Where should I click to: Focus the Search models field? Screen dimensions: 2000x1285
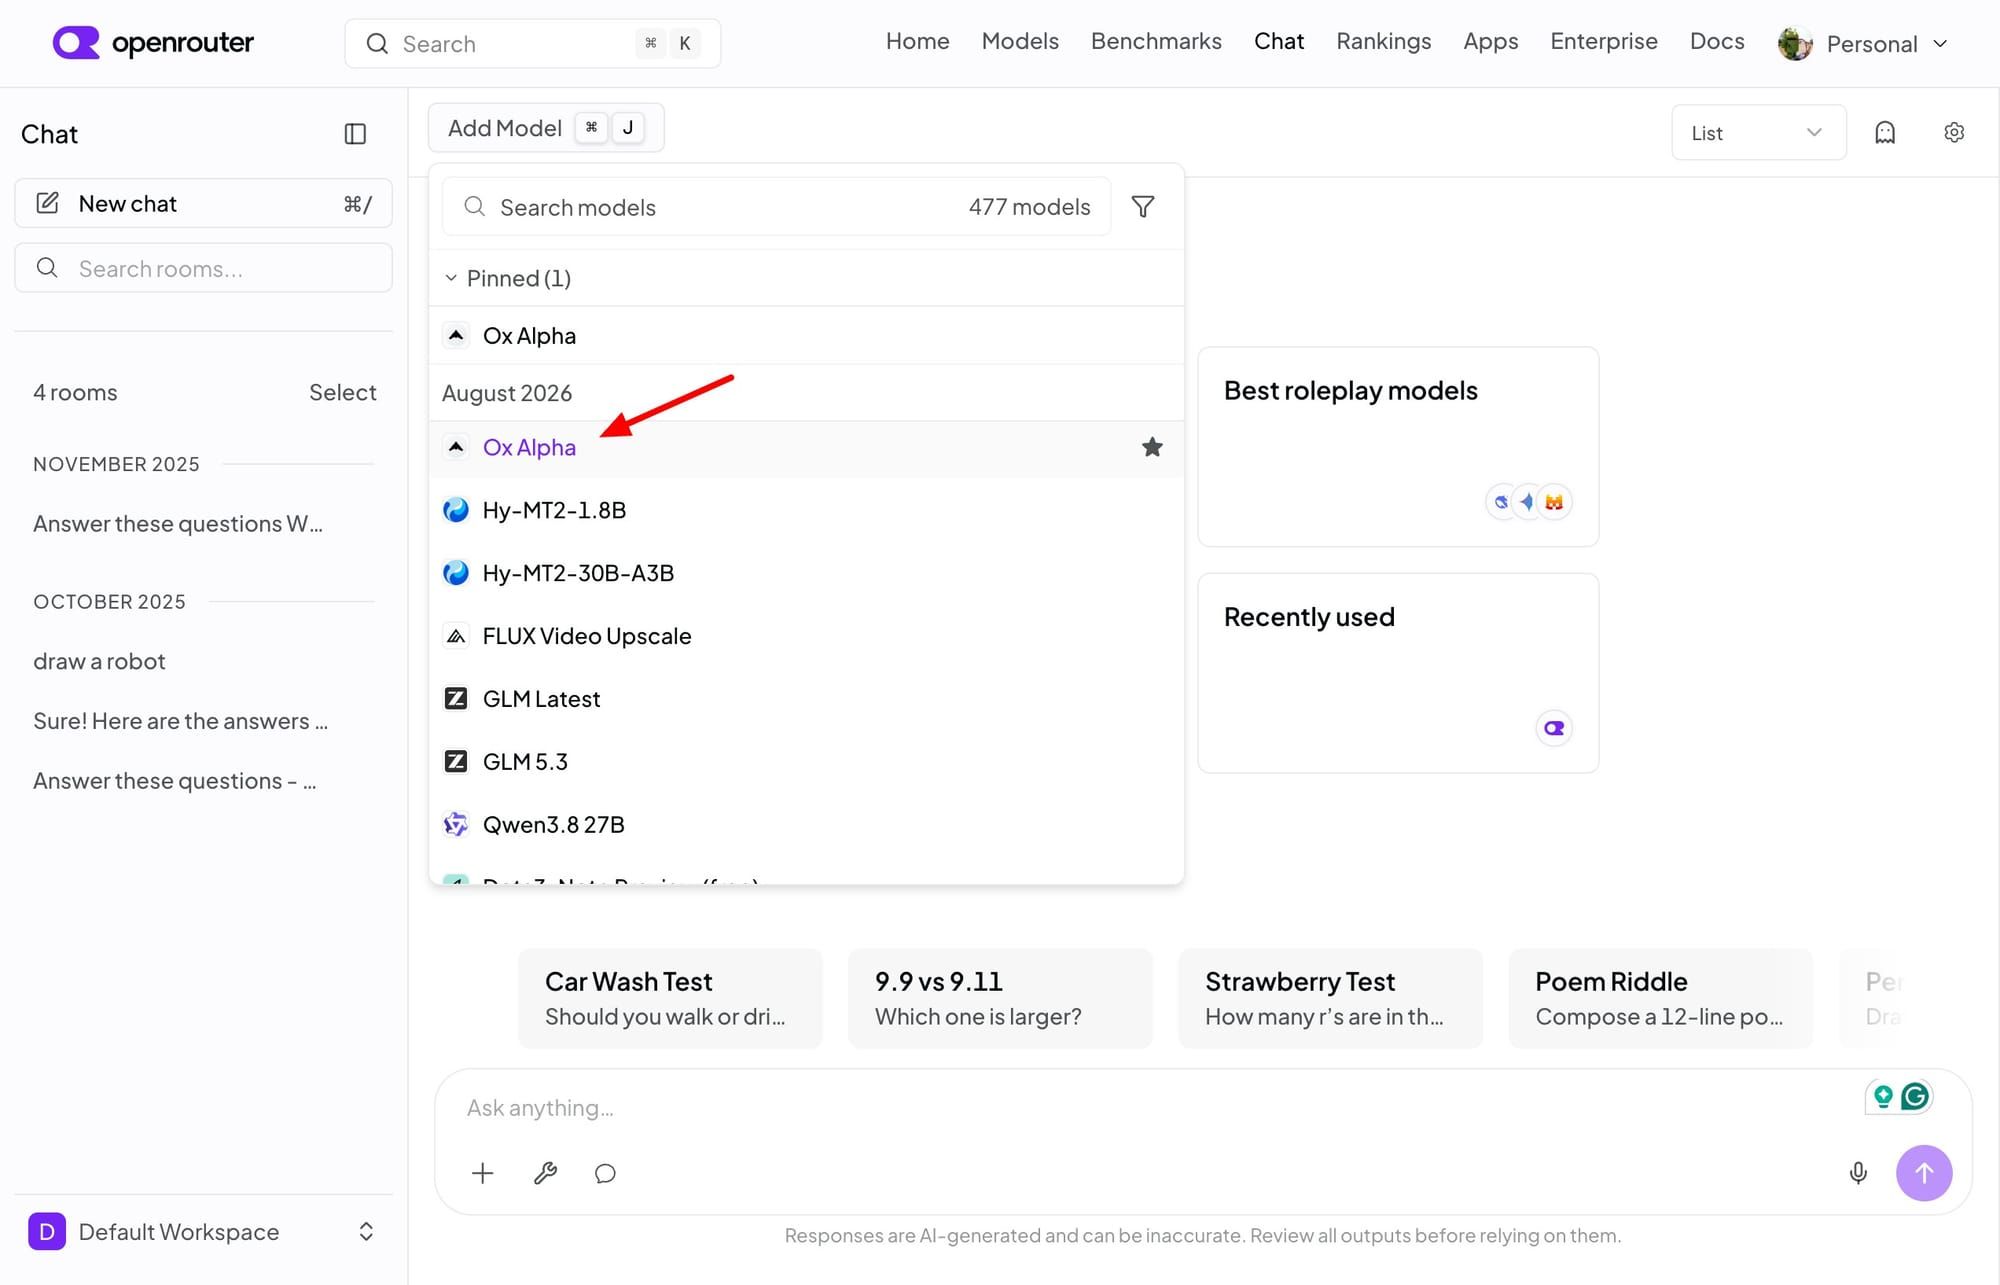tap(776, 207)
